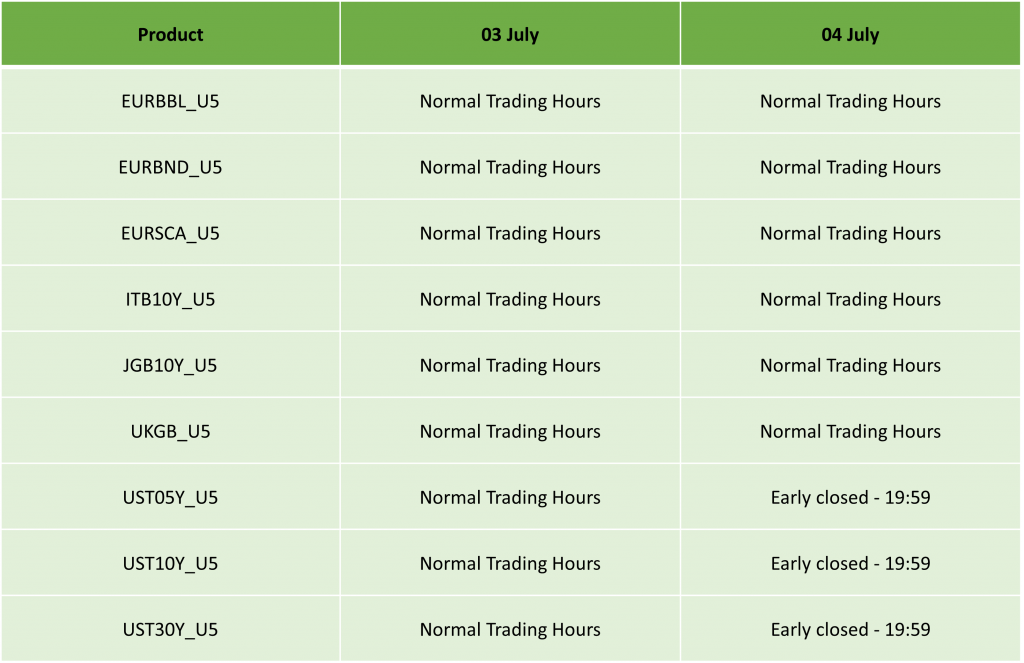Click the EURSCA_U5 product name
The height and width of the screenshot is (663, 1024).
(x=170, y=233)
